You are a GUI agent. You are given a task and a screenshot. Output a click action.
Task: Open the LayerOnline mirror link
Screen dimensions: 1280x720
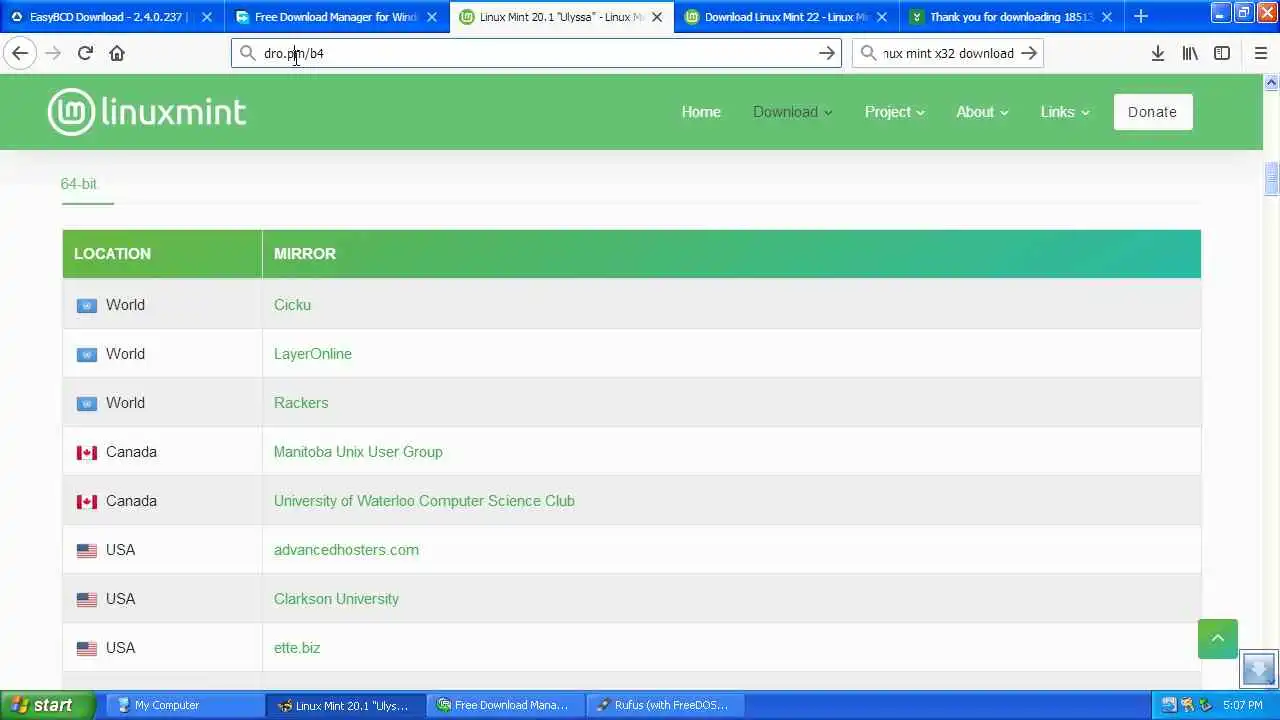(x=313, y=354)
